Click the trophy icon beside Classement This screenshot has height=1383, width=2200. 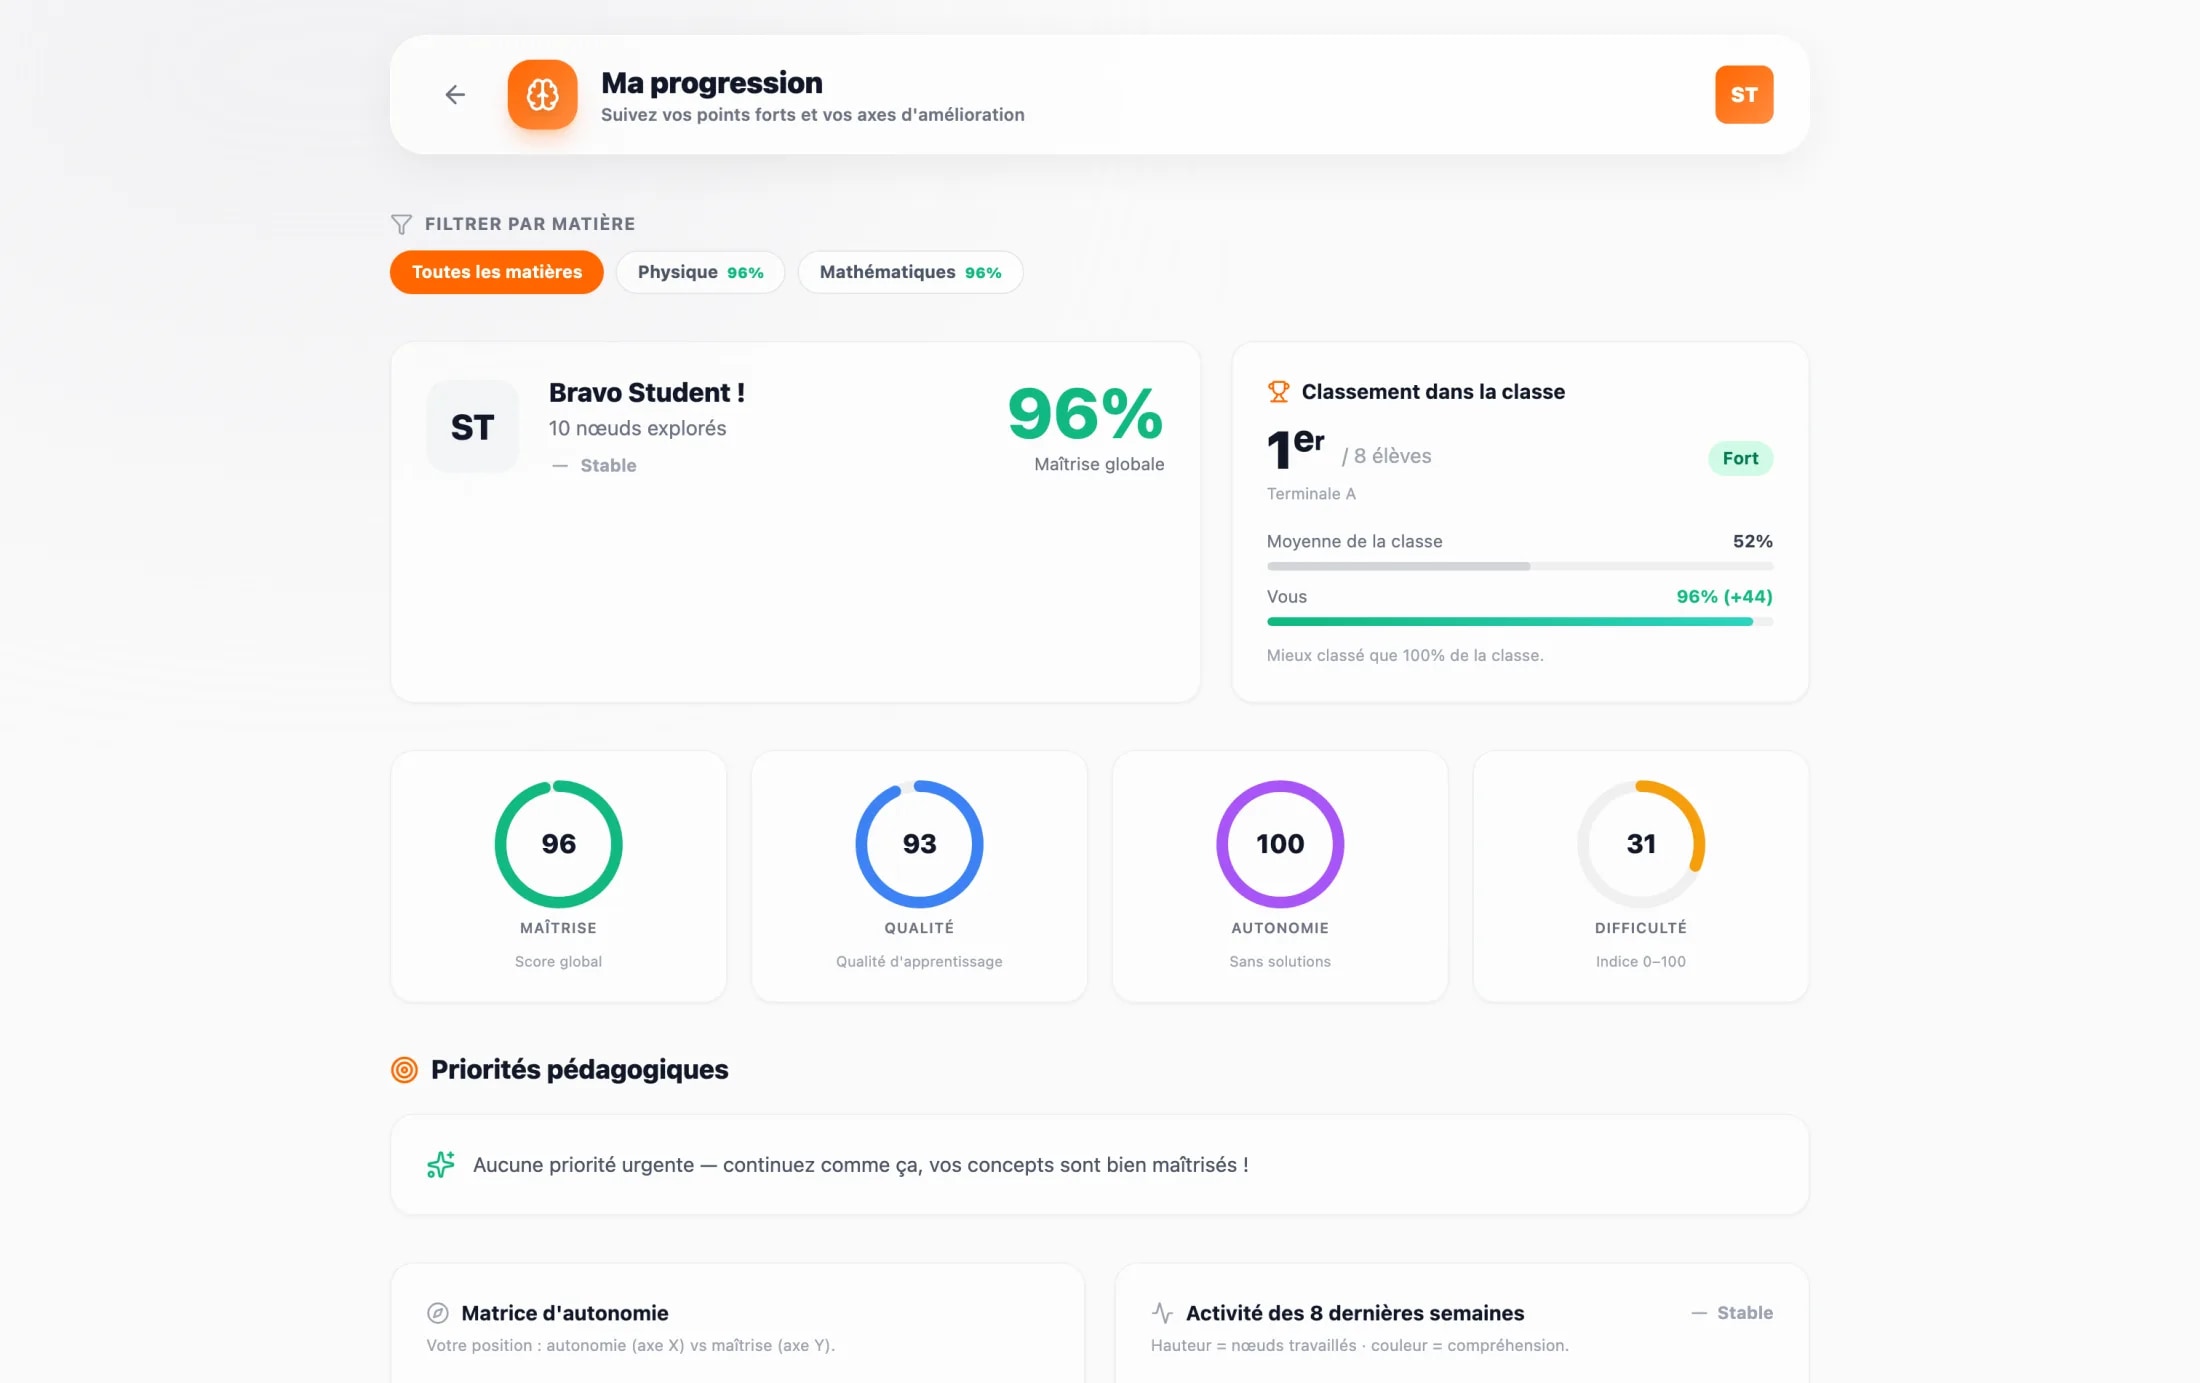(1278, 391)
